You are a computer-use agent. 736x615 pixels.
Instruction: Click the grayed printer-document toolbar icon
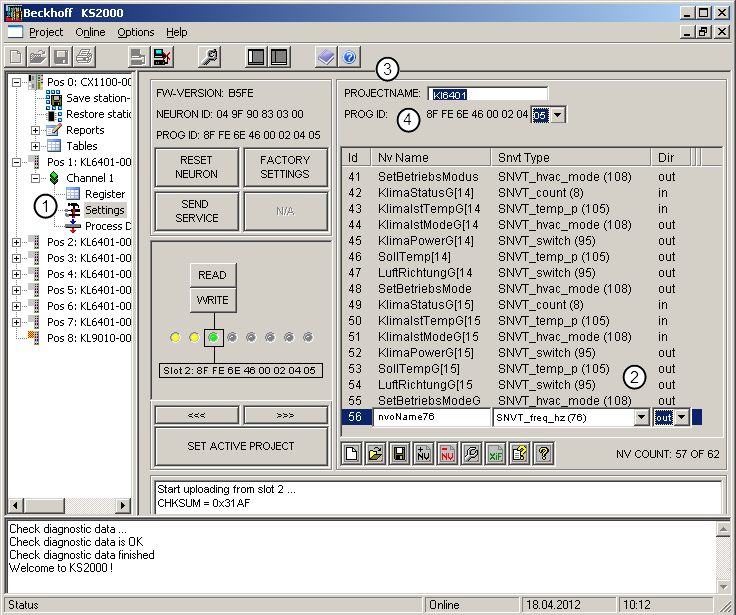coord(139,57)
